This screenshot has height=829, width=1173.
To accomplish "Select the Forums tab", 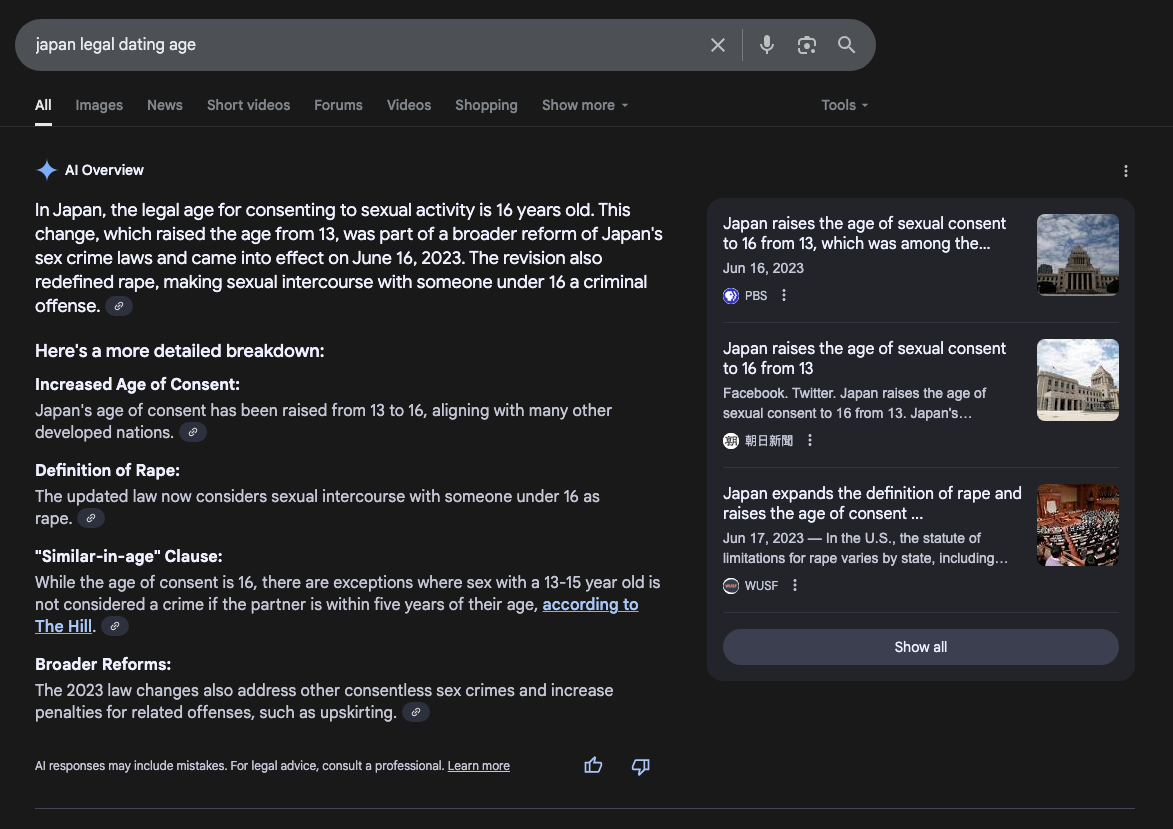I will (x=338, y=105).
